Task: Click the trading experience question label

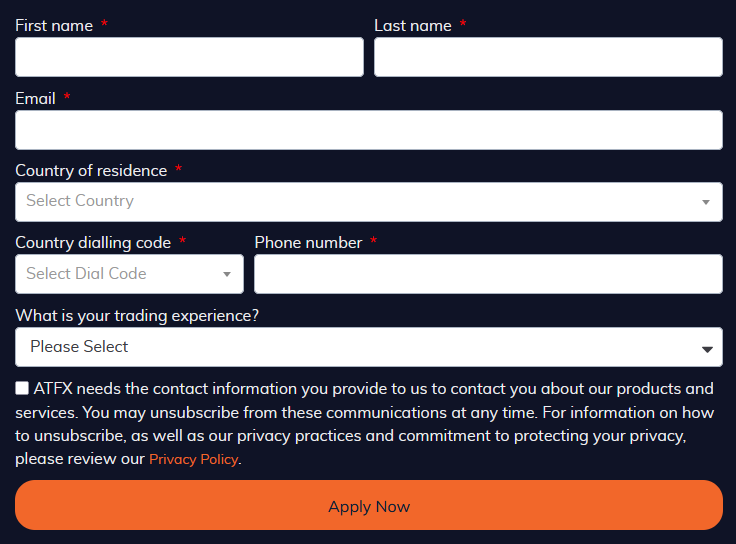Action: coord(137,316)
